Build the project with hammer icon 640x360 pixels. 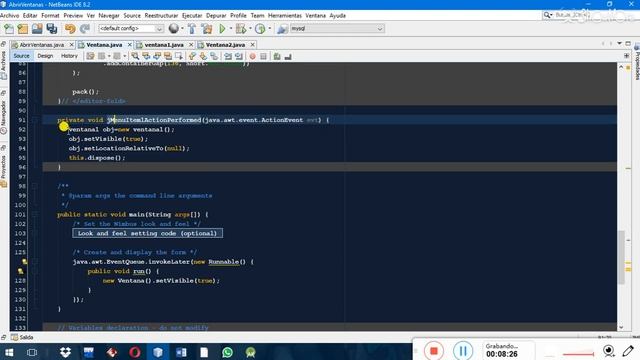point(192,29)
